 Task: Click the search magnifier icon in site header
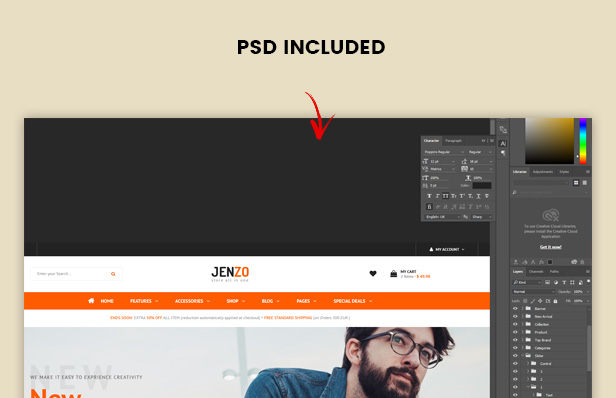[113, 274]
